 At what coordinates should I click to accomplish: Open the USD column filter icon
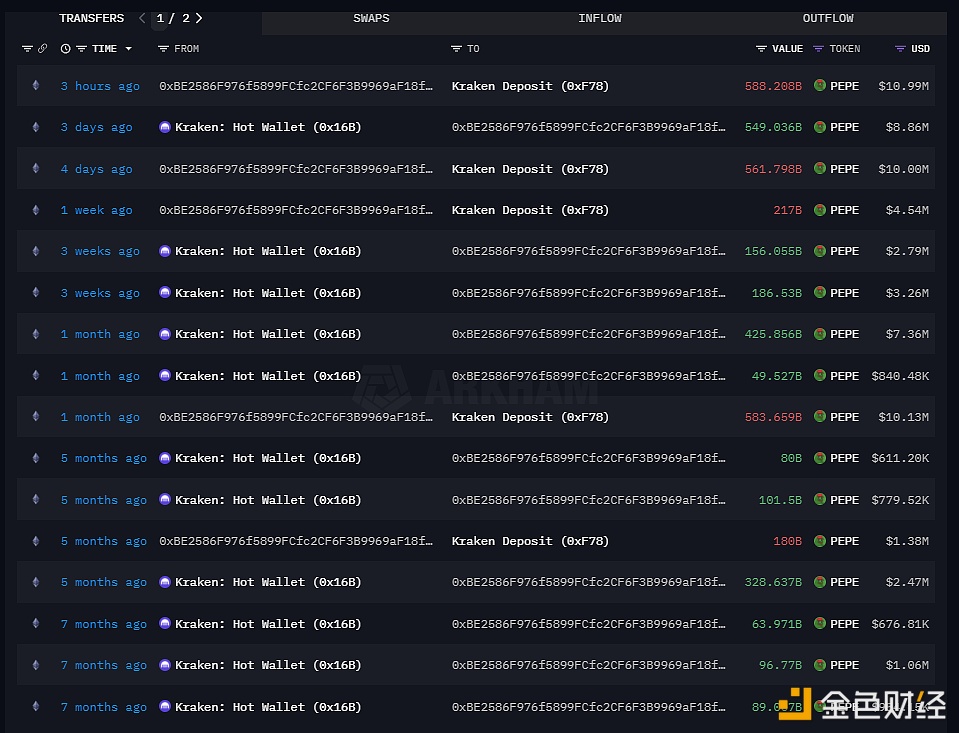tap(900, 49)
